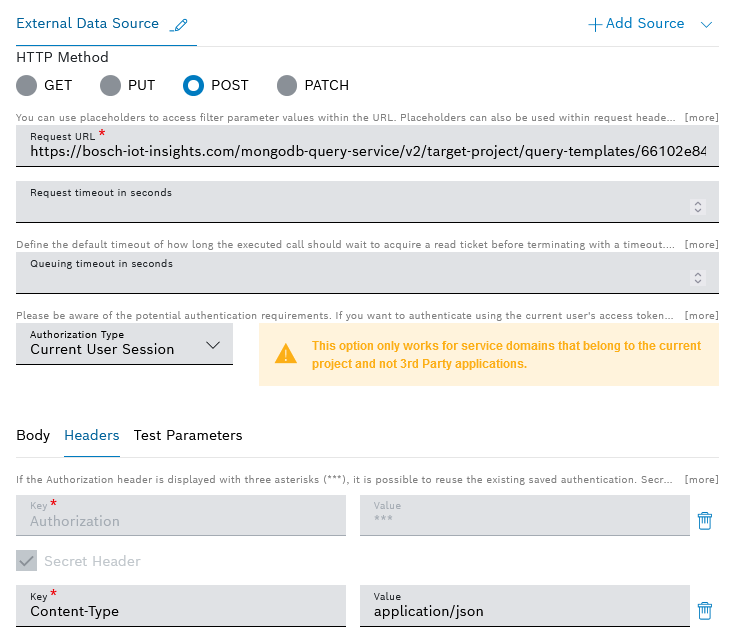Open the Authorization Type dropdown
Viewport: 733px width, 637px height.
click(x=125, y=343)
